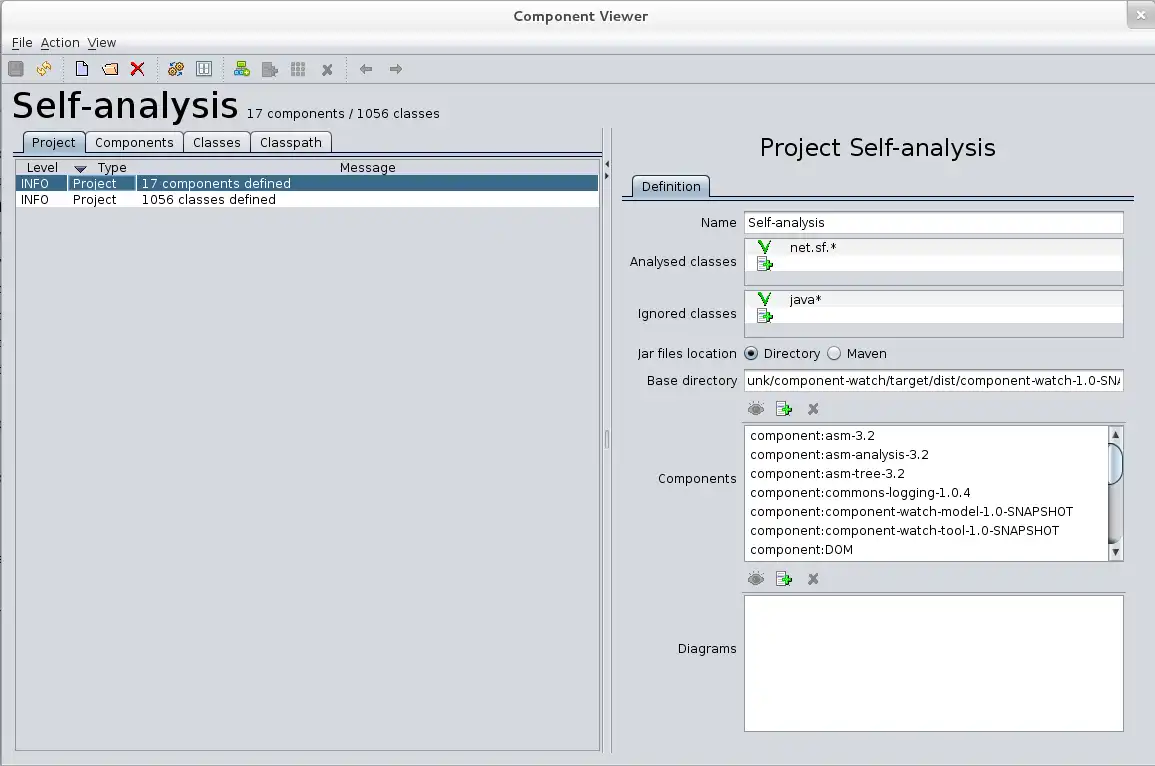
Task: Select component:asm-3.2 in Components list
Action: (x=927, y=435)
